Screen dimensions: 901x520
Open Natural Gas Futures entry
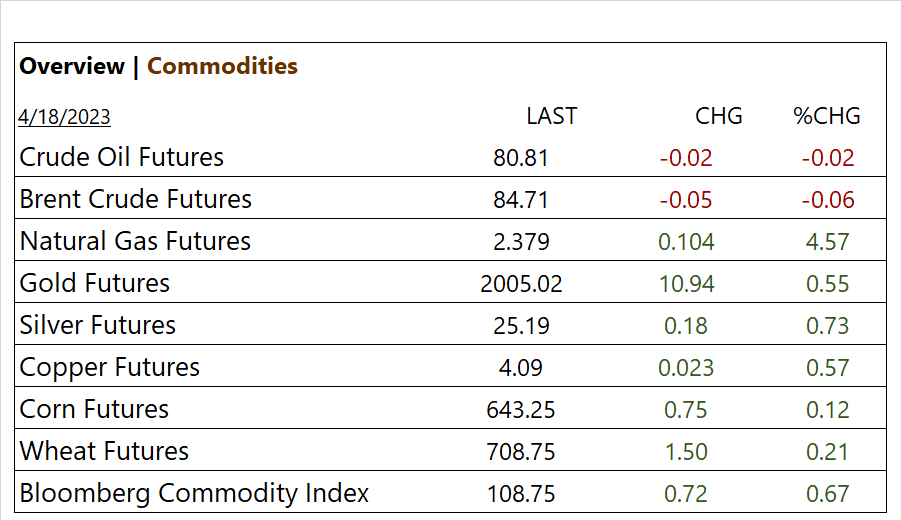[135, 241]
